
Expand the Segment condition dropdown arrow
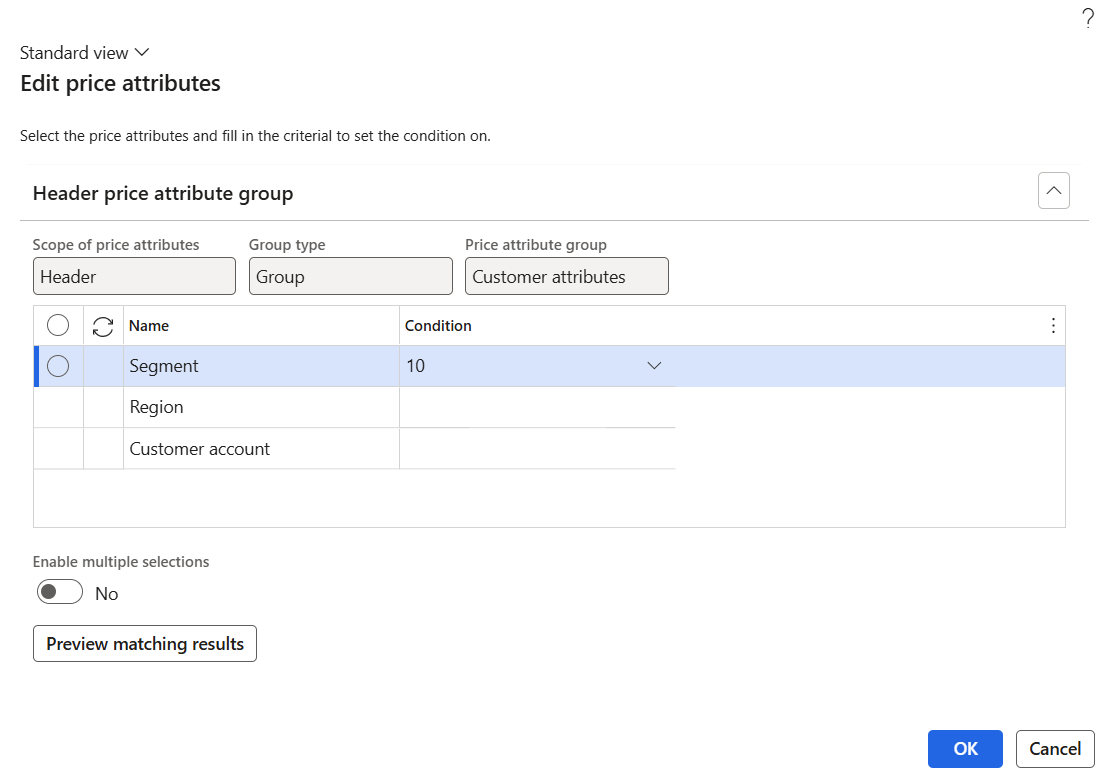(654, 366)
